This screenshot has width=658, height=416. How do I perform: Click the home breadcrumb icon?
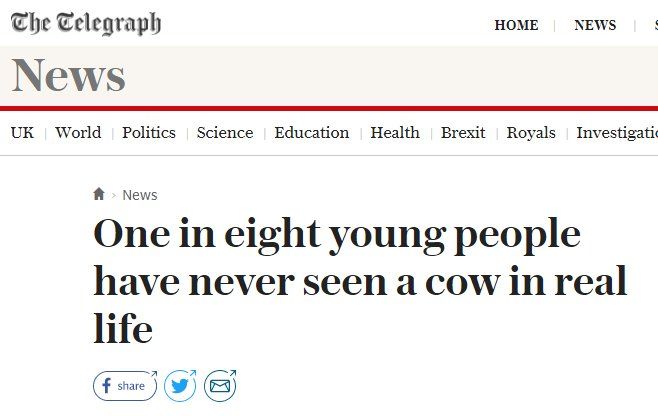99,195
